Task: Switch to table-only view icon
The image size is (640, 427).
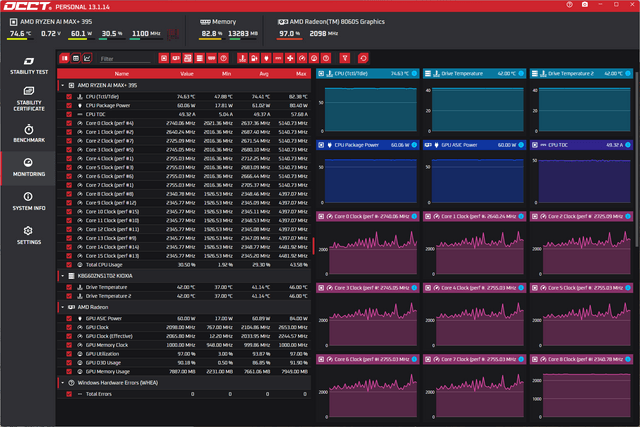Action: point(76,58)
